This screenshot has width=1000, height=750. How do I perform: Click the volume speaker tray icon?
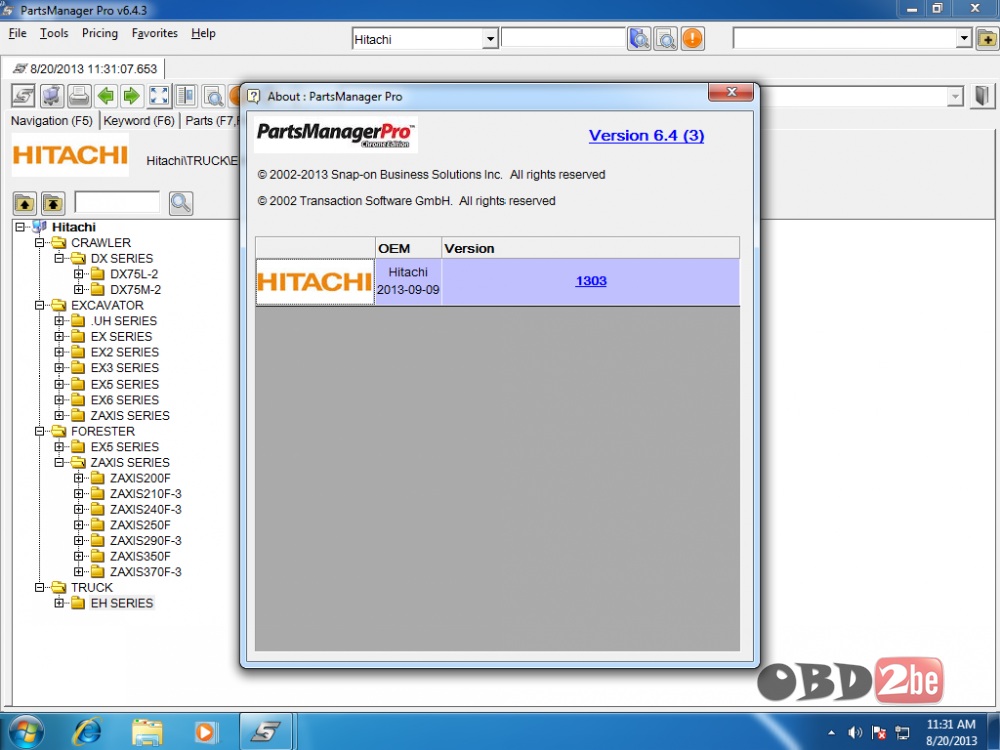pos(855,733)
